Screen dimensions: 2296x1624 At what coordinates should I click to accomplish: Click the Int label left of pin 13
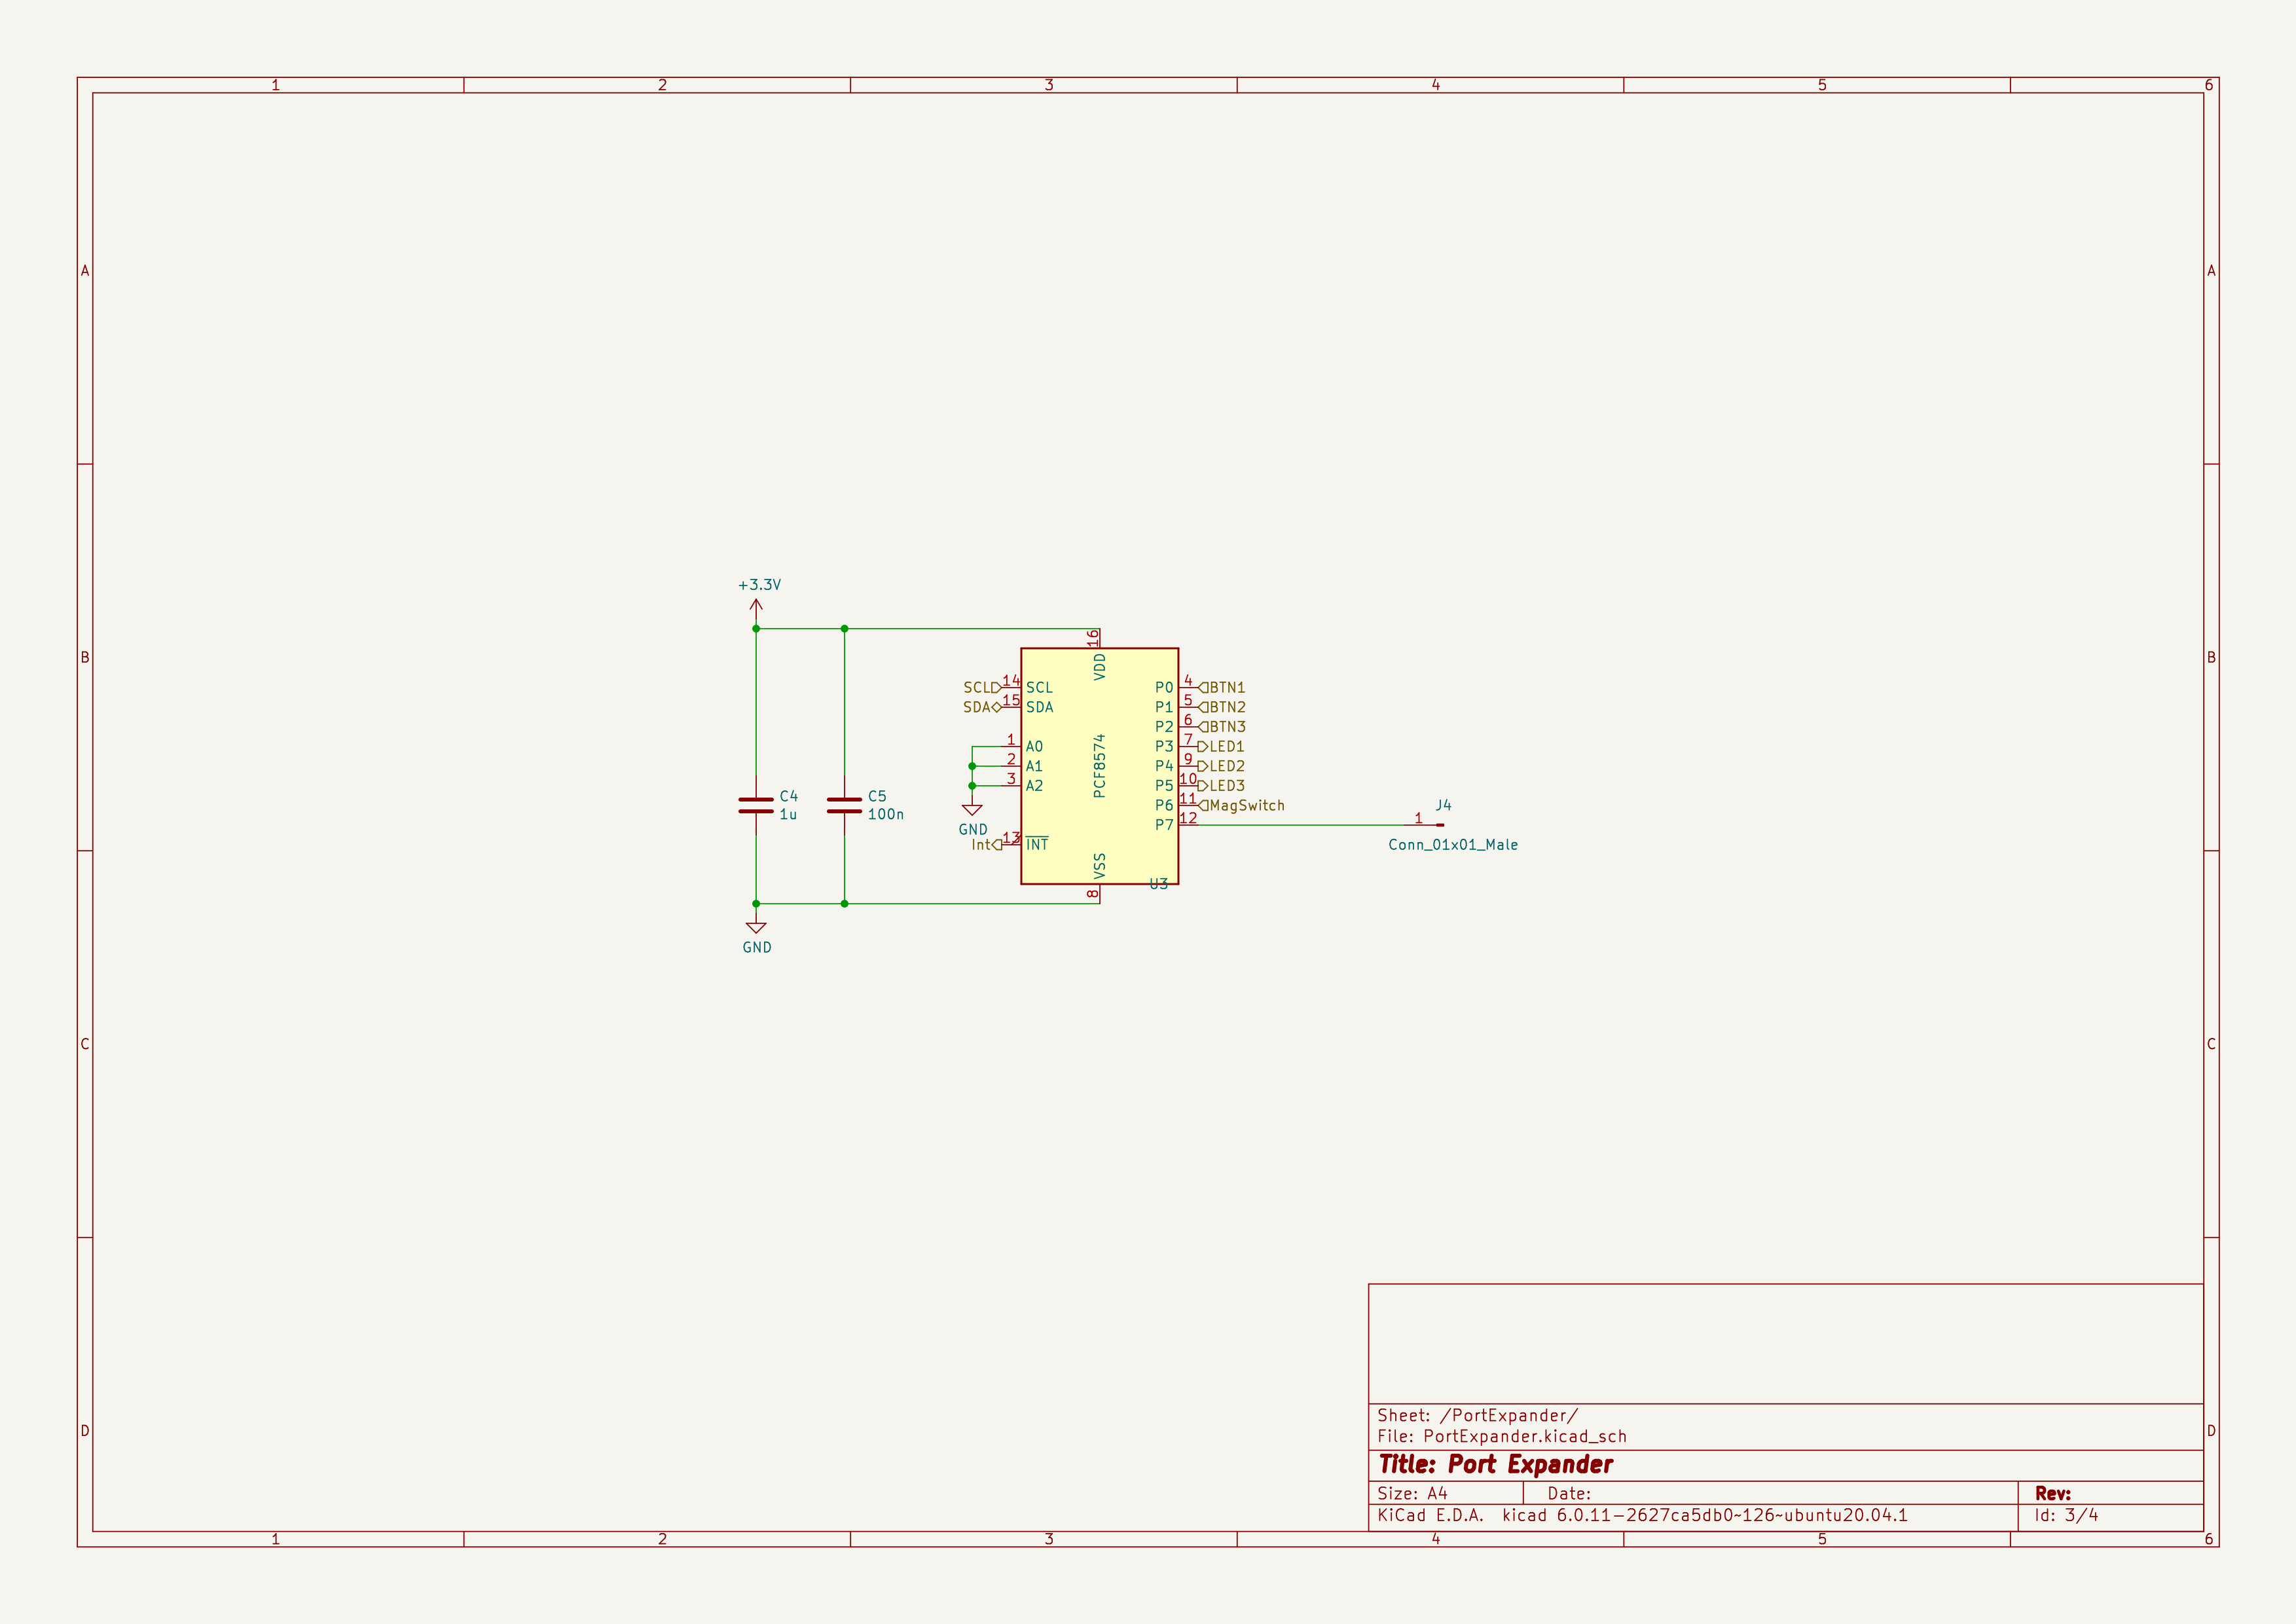coord(987,845)
